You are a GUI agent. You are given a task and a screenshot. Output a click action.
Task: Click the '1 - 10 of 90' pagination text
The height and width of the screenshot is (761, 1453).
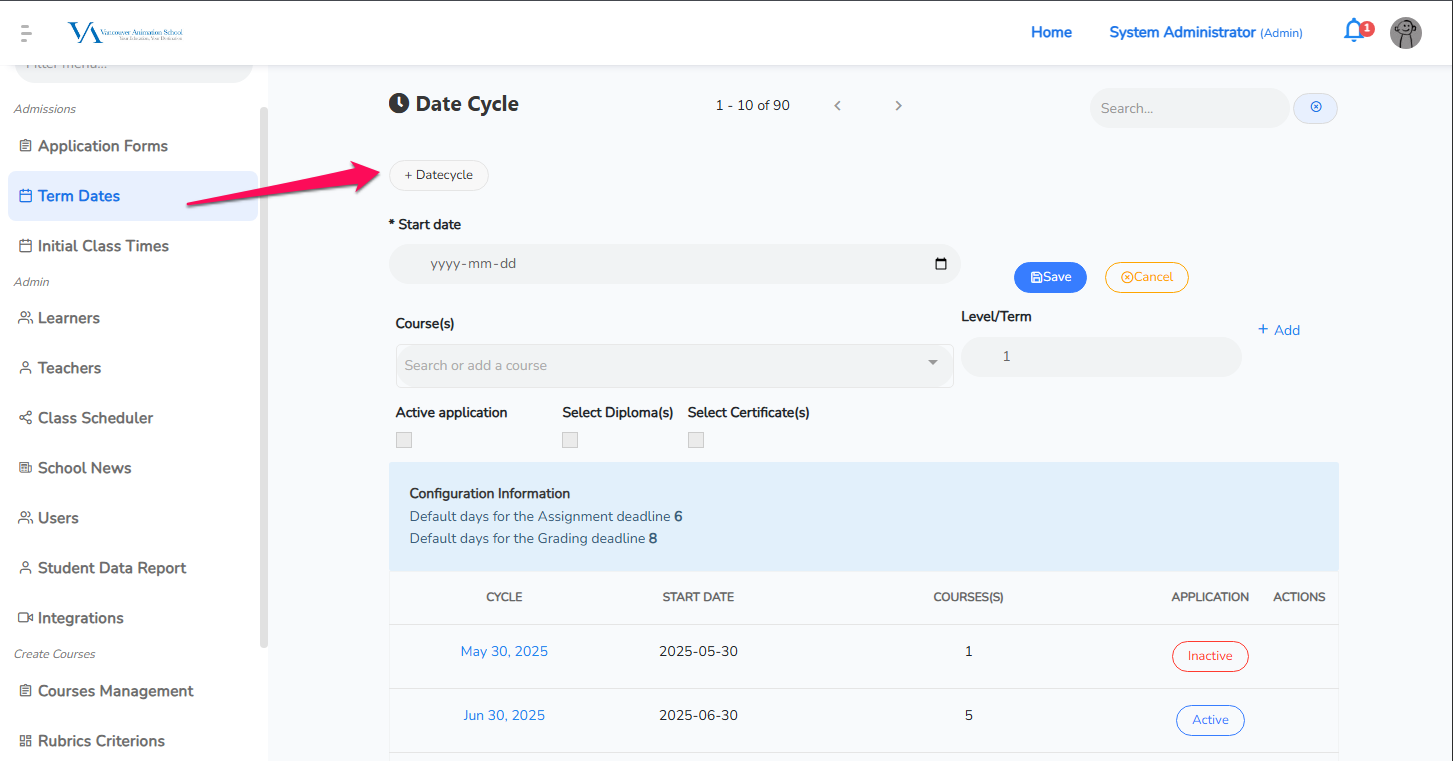point(753,105)
